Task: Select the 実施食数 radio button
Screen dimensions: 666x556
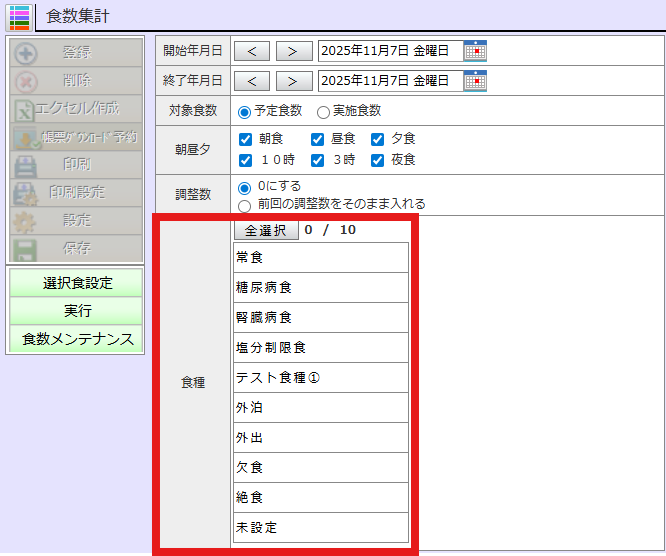Action: tap(323, 112)
